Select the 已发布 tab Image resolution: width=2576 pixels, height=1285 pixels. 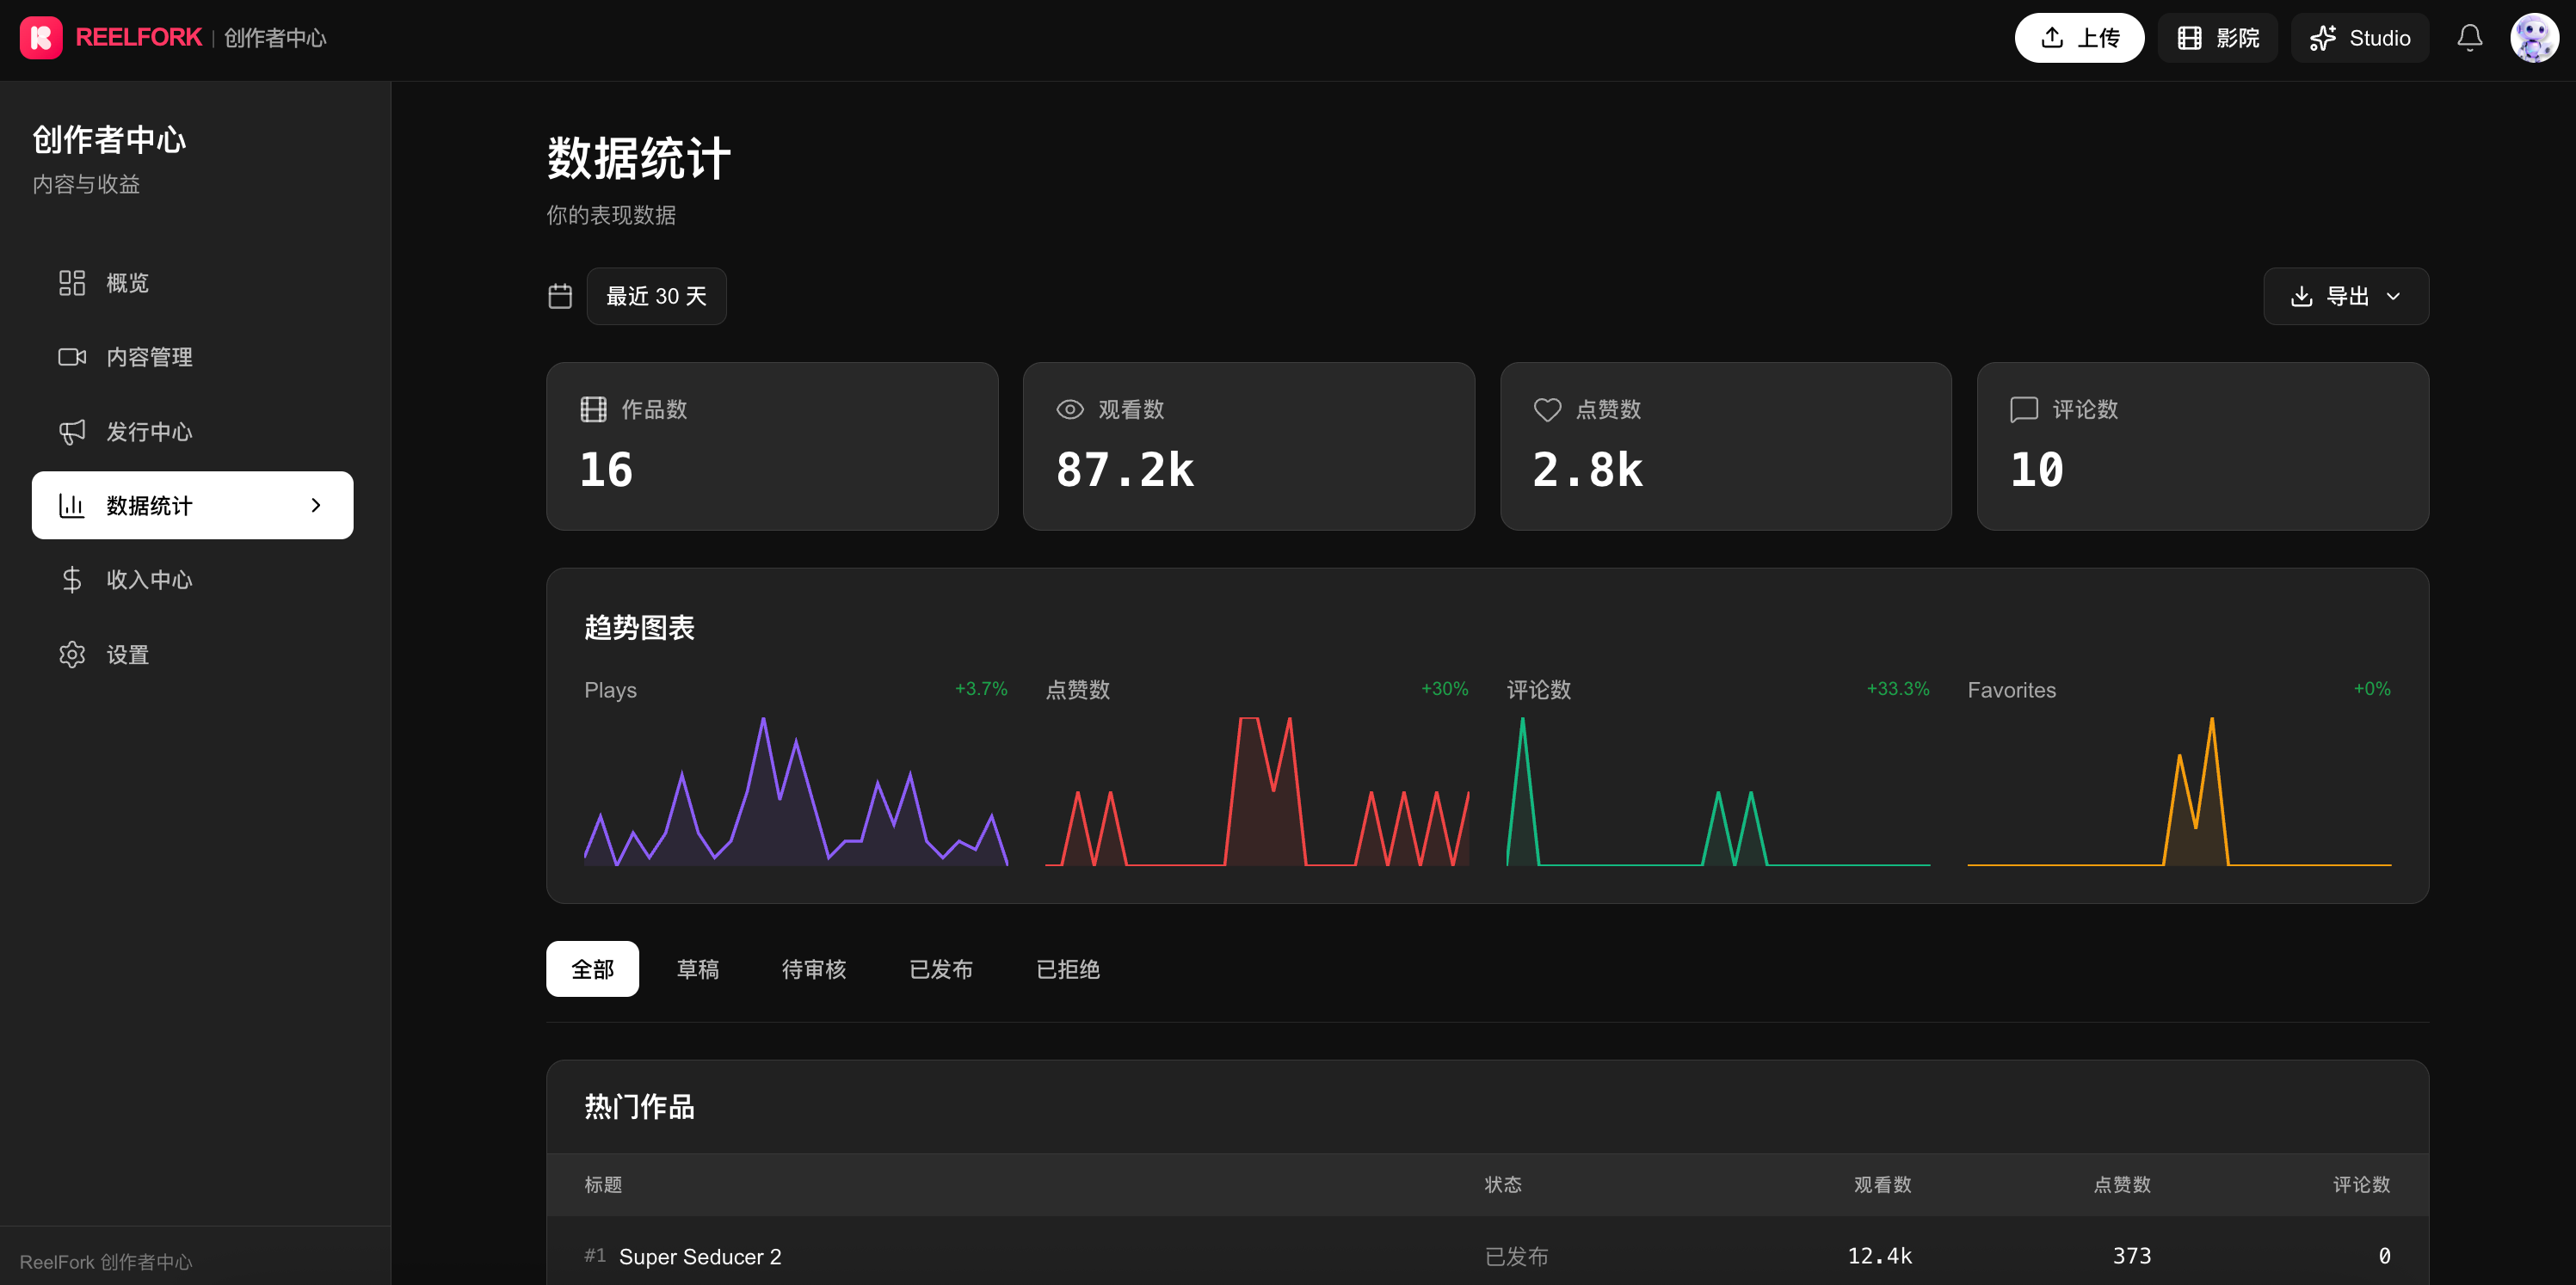pyautogui.click(x=940, y=969)
